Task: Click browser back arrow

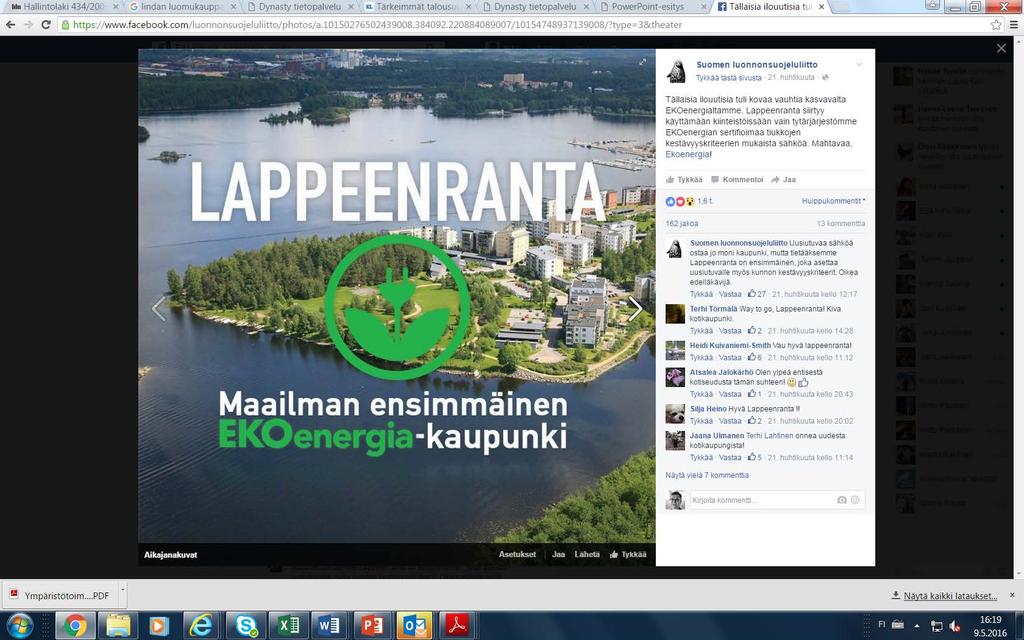Action: tap(10, 25)
